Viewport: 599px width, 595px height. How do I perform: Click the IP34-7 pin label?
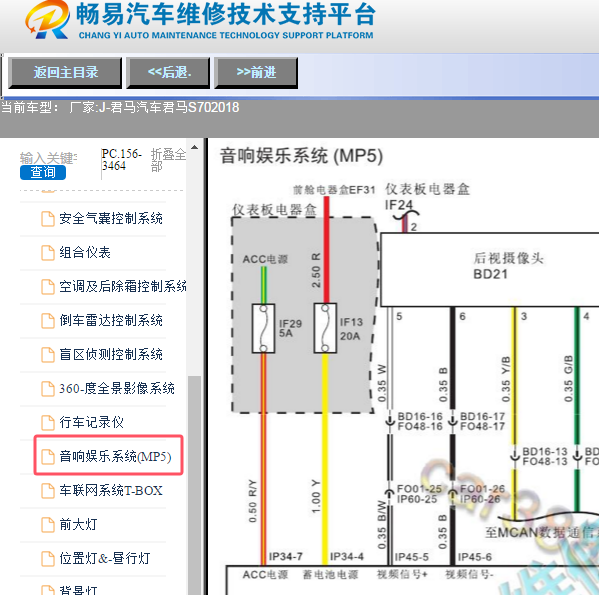pos(285,557)
